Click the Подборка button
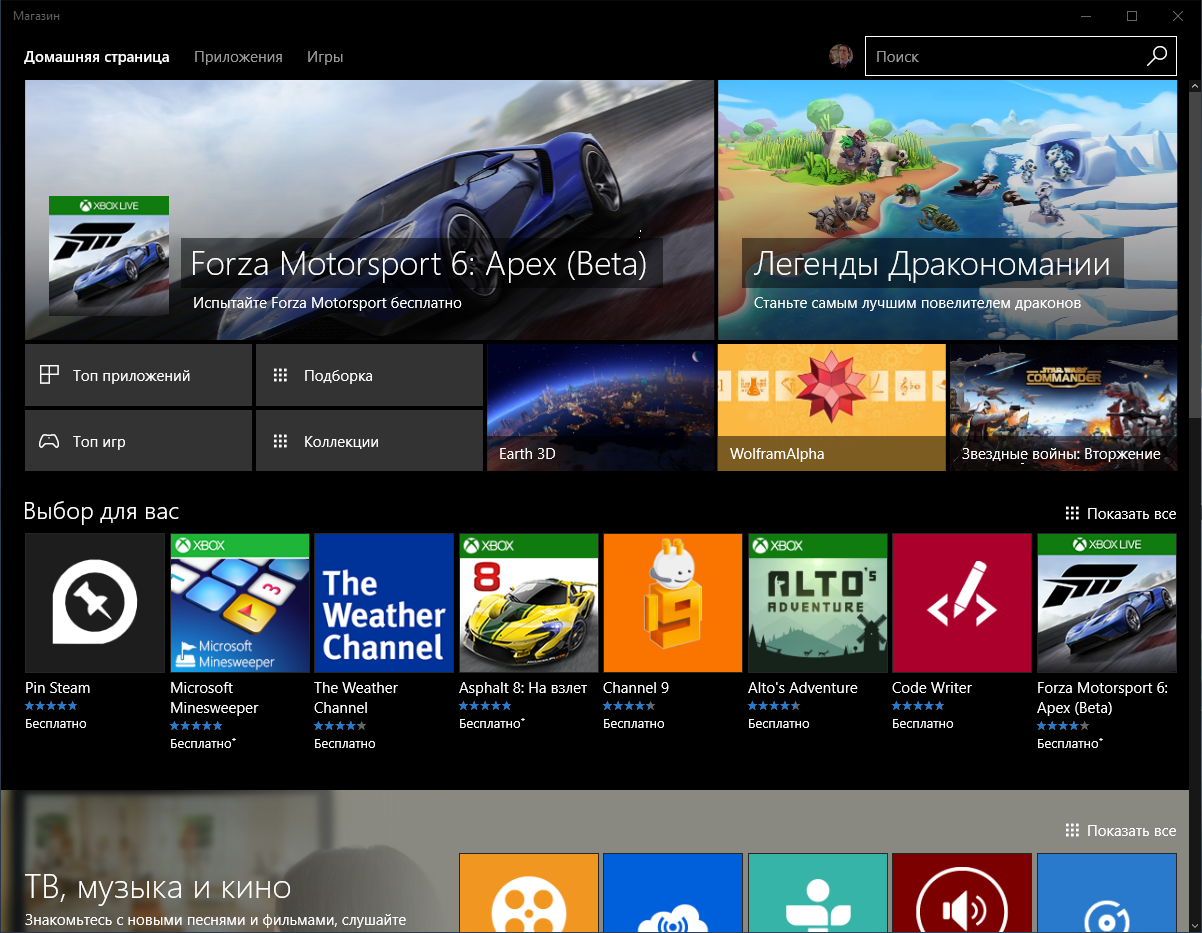Screen dimensions: 1202x933 tap(369, 375)
